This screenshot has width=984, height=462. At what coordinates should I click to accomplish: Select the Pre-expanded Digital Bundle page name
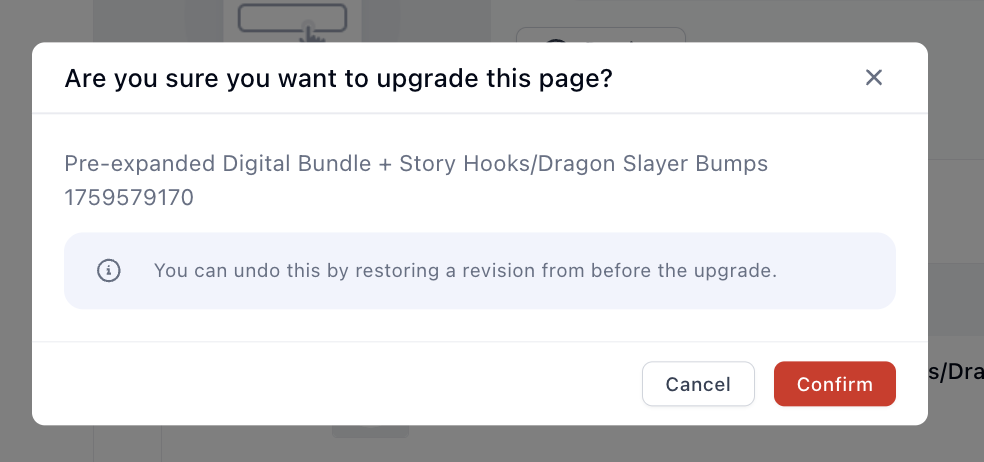click(217, 164)
